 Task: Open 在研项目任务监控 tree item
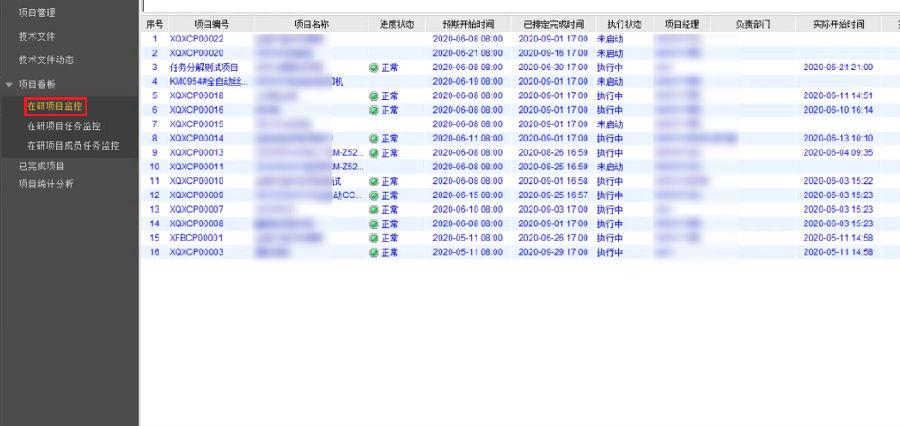(64, 126)
